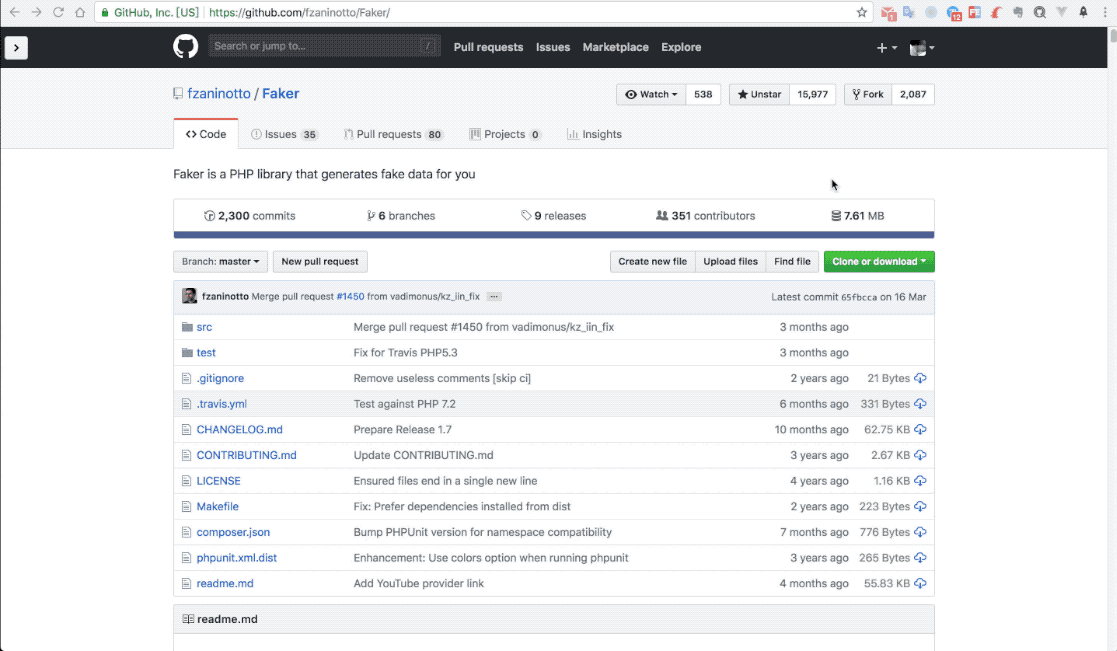Screen dimensions: 1117x651
Task: Click the download icon for CHANGELOG.md
Action: 920,429
